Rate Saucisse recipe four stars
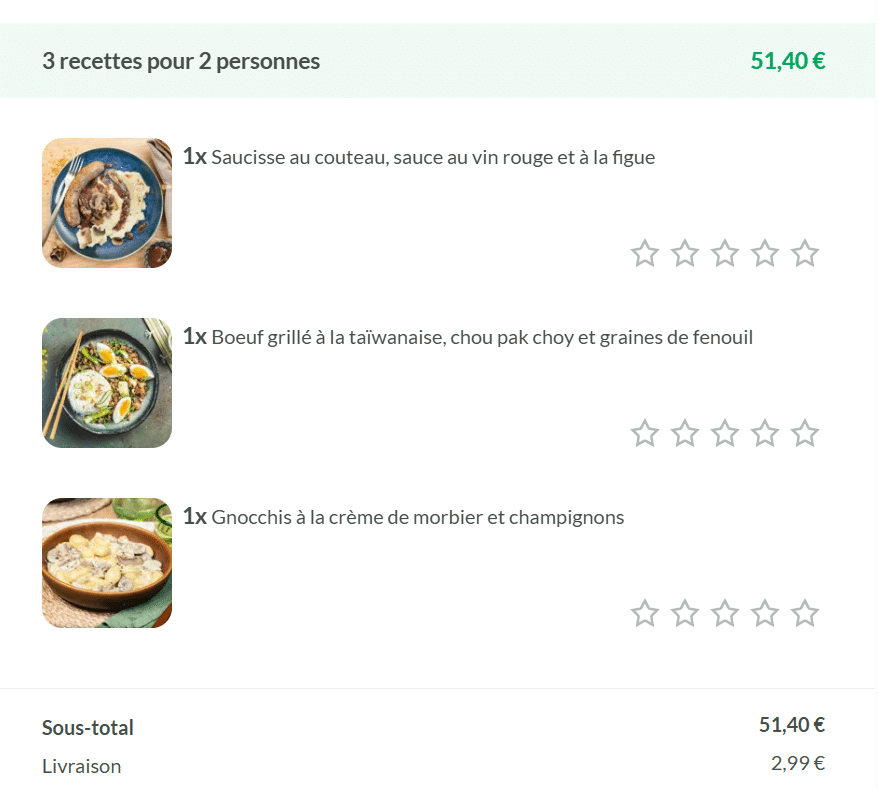Screen dimensions: 878x789 tap(765, 254)
